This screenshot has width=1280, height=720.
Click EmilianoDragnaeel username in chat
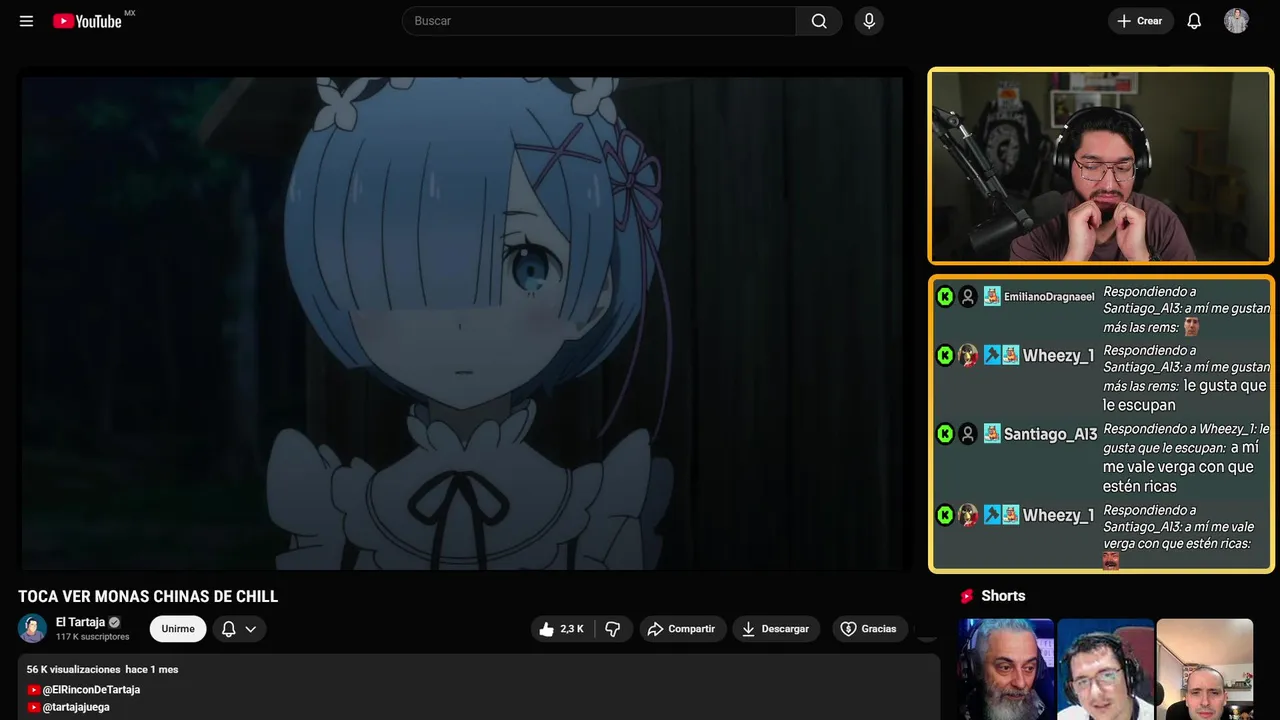point(1049,297)
